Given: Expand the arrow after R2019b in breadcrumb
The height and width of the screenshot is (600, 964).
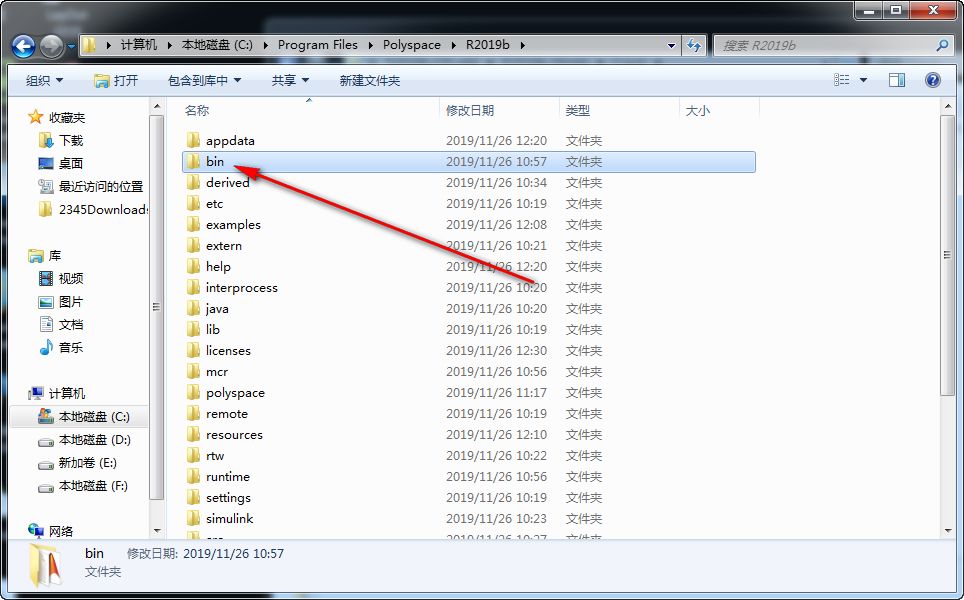Looking at the screenshot, I should [x=523, y=45].
